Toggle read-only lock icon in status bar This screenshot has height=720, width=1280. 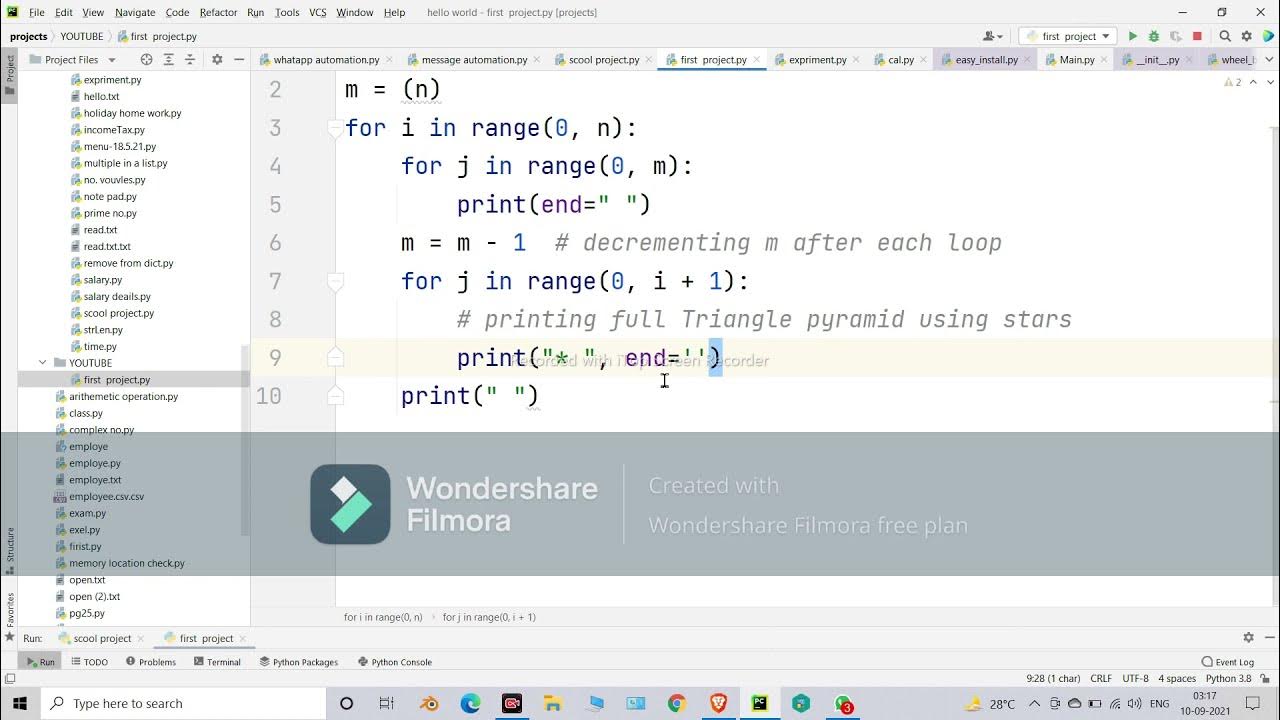tap(1266, 679)
